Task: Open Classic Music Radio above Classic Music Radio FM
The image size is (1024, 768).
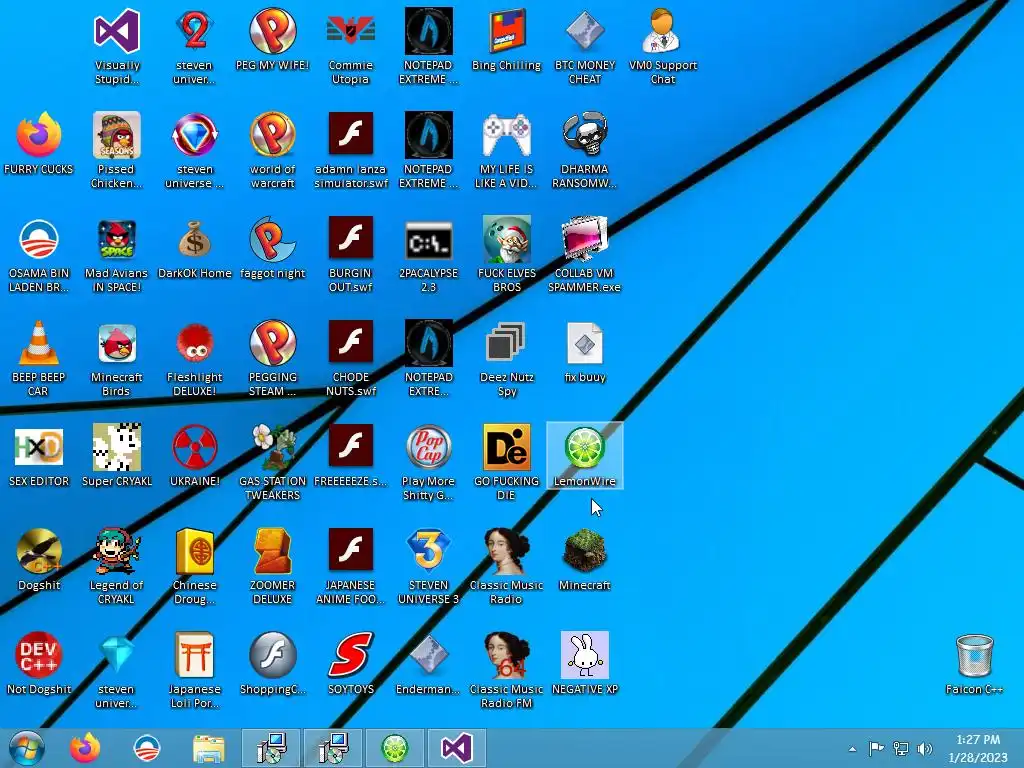Action: tap(506, 566)
